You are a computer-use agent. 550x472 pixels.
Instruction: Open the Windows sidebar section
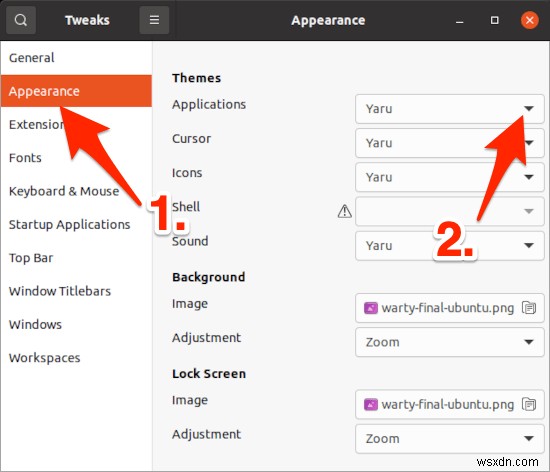click(x=76, y=324)
